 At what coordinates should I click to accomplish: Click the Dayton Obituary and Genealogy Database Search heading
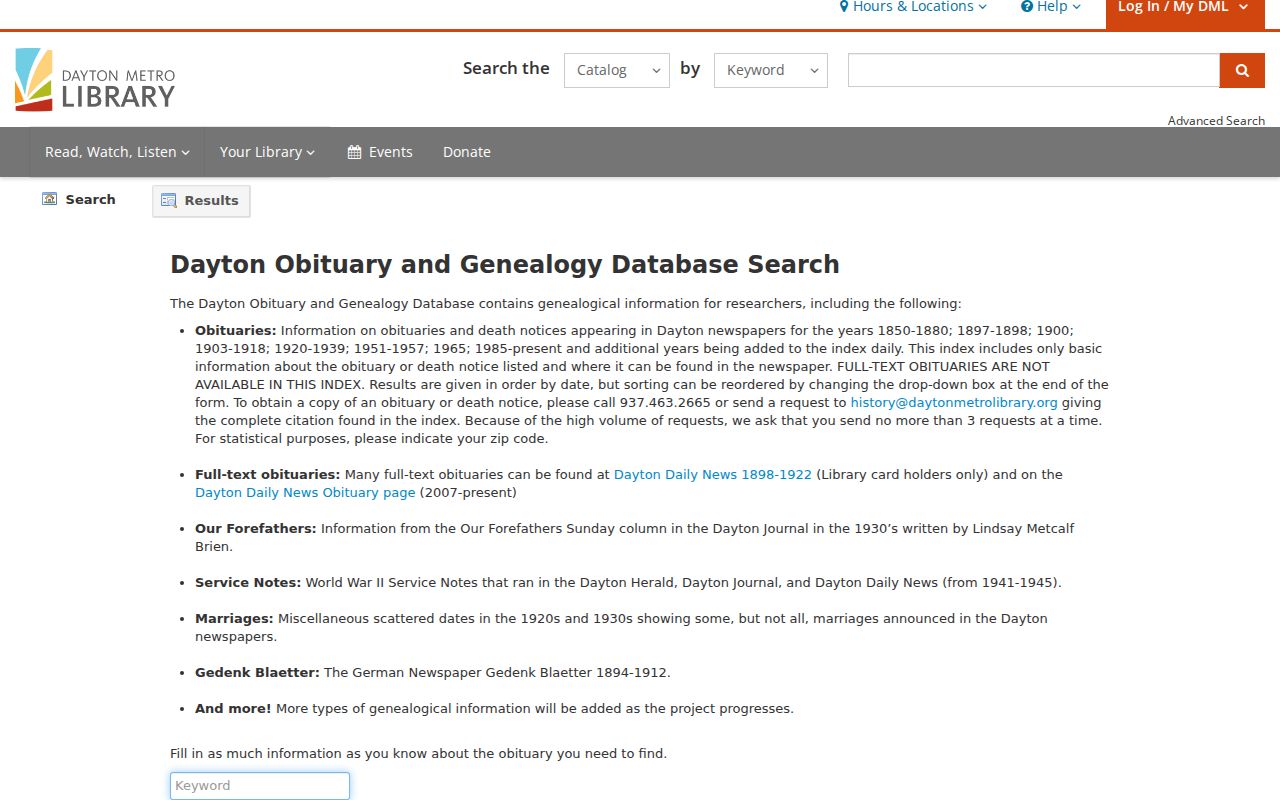point(505,264)
